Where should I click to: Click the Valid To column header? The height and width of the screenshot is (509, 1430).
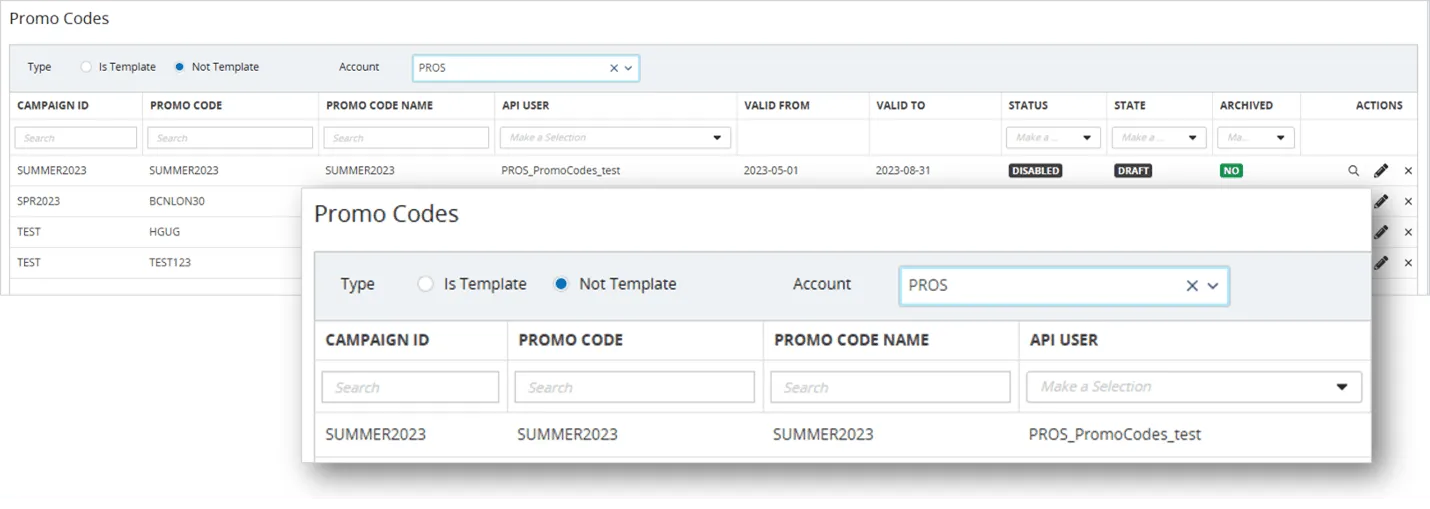(901, 105)
